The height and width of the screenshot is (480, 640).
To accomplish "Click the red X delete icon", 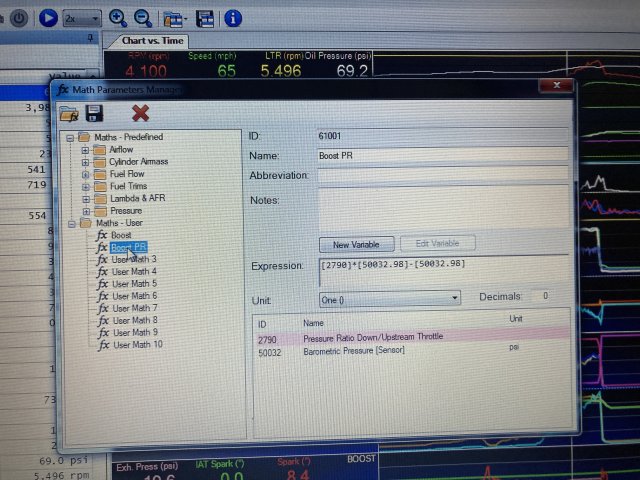I will pos(140,113).
